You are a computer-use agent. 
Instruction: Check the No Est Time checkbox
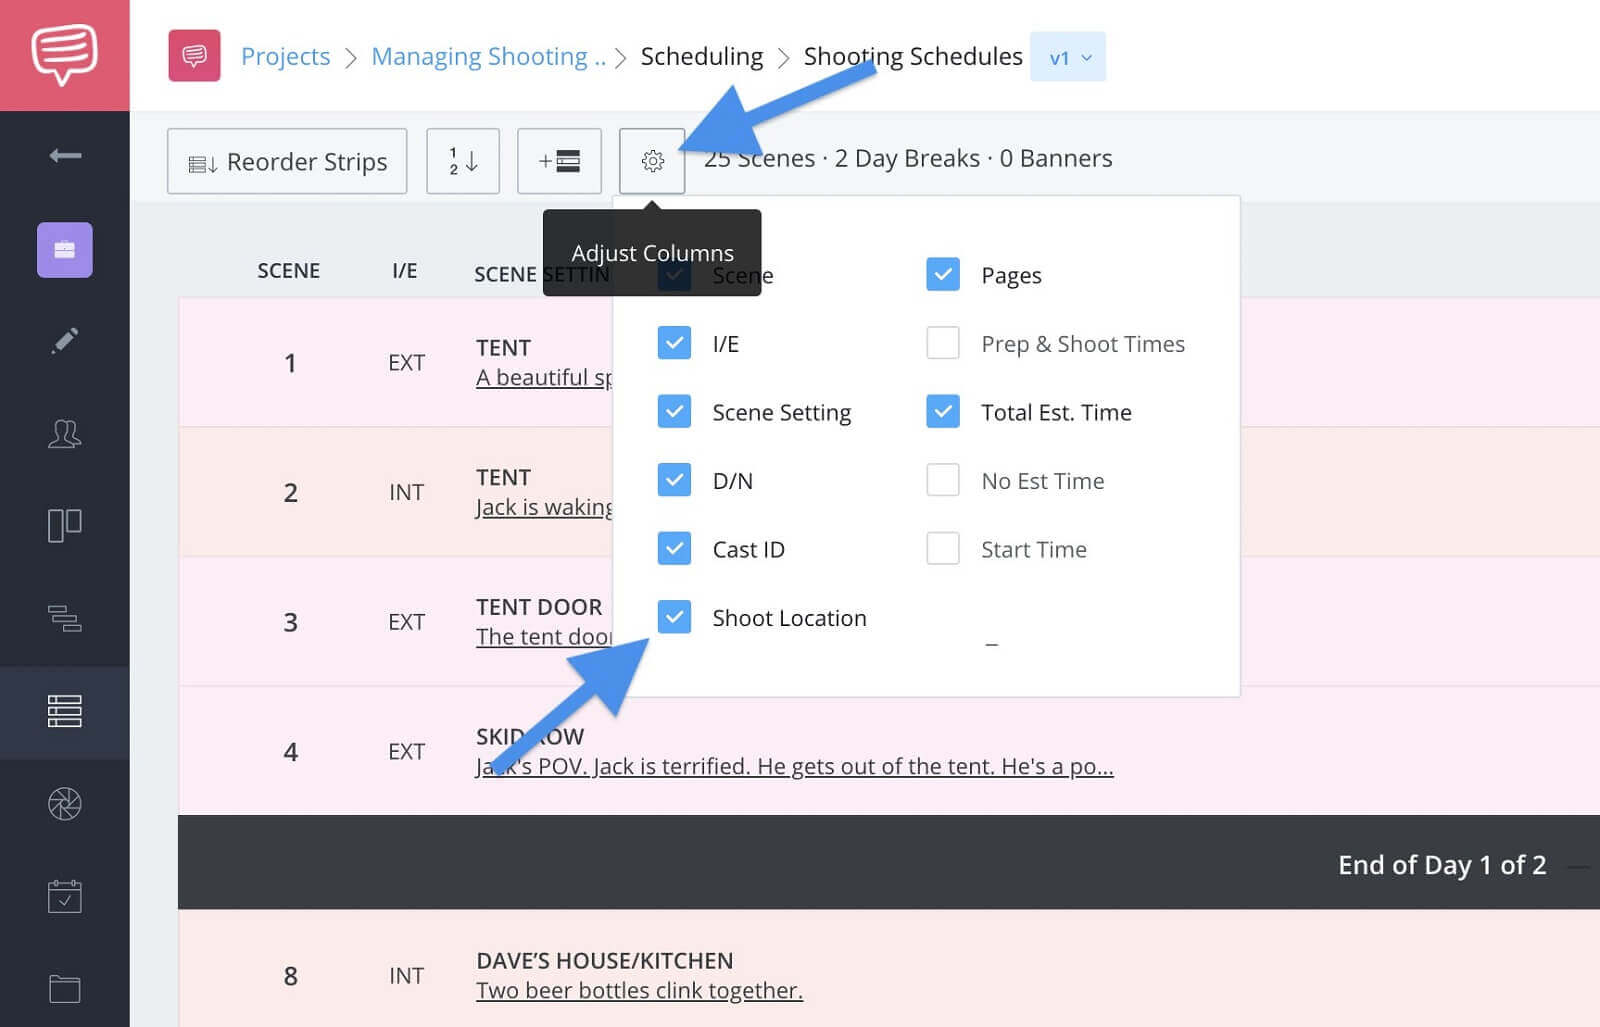pos(943,480)
